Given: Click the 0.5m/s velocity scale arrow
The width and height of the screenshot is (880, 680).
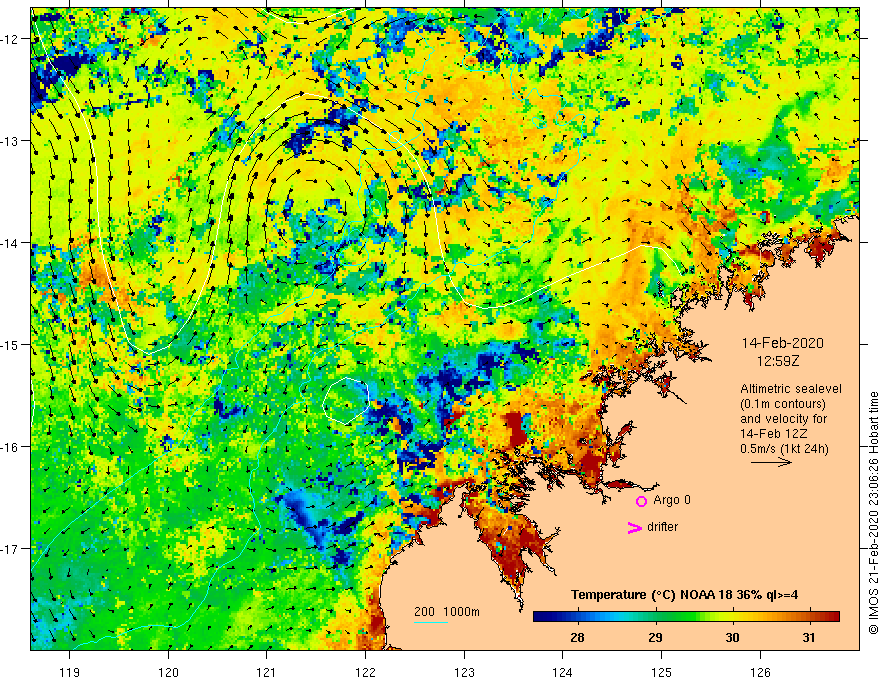Looking at the screenshot, I should [772, 462].
